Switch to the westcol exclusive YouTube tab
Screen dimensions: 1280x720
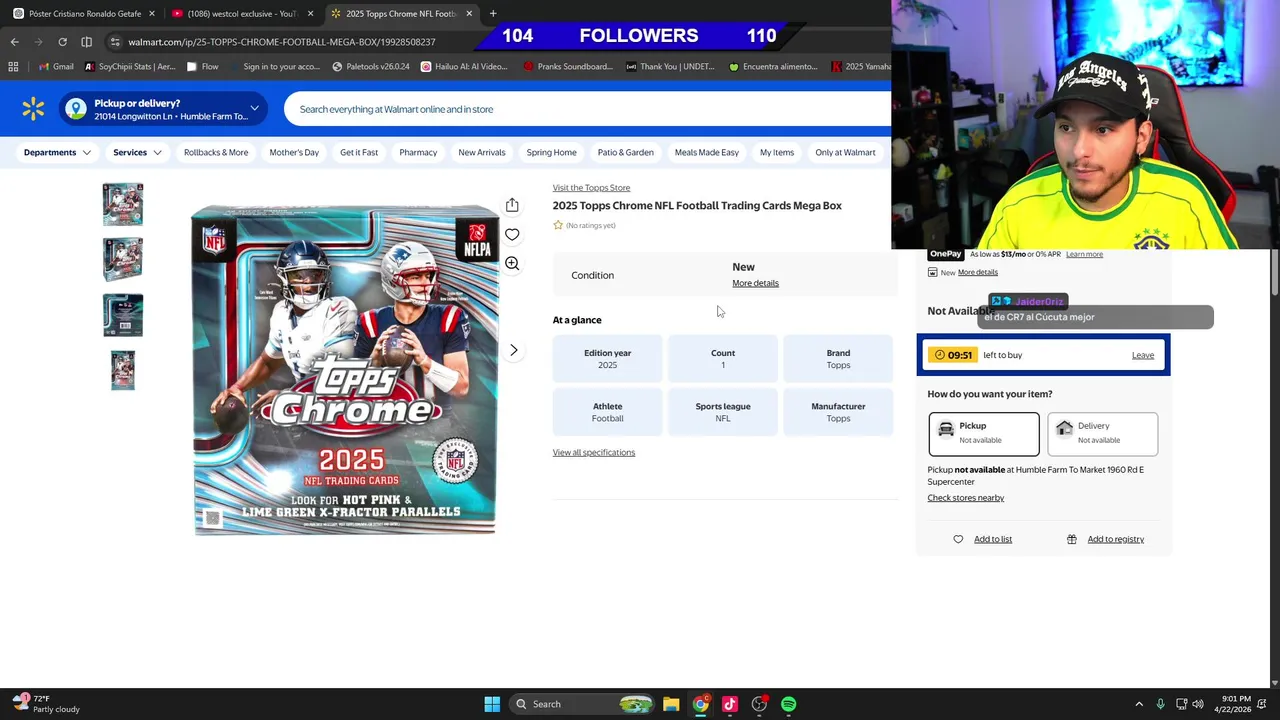[x=243, y=14]
